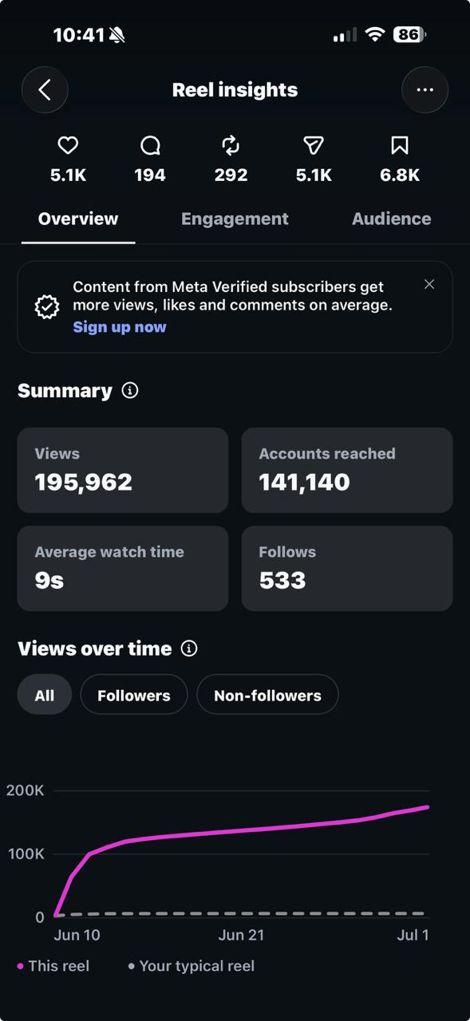Open the Views over time info icon

pyautogui.click(x=189, y=649)
